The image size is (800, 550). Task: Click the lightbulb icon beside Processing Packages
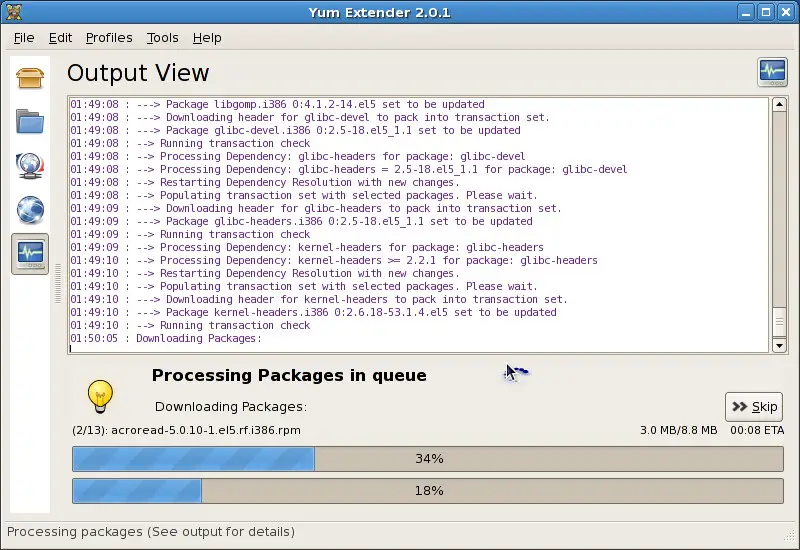point(100,396)
